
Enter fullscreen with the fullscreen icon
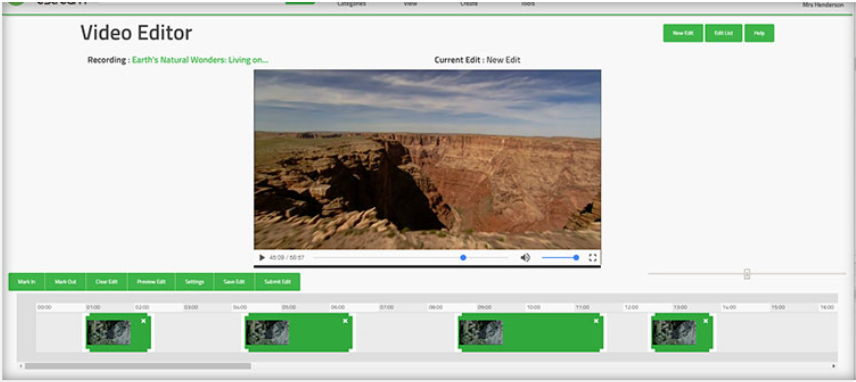pyautogui.click(x=593, y=258)
